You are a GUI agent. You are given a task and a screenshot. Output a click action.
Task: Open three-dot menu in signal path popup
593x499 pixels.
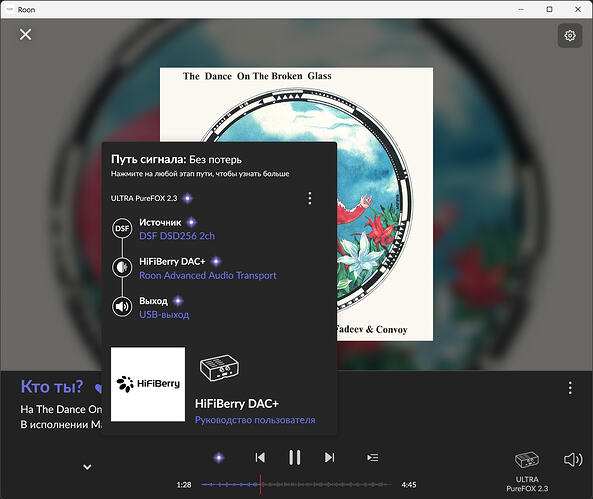[310, 198]
